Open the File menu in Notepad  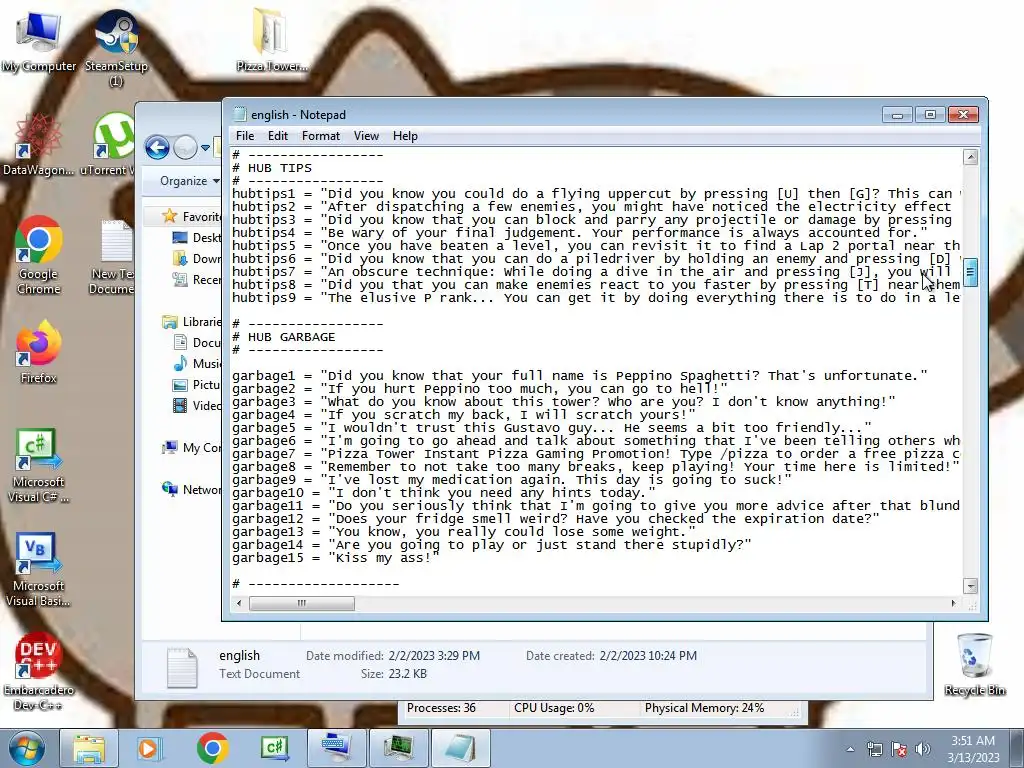point(245,136)
